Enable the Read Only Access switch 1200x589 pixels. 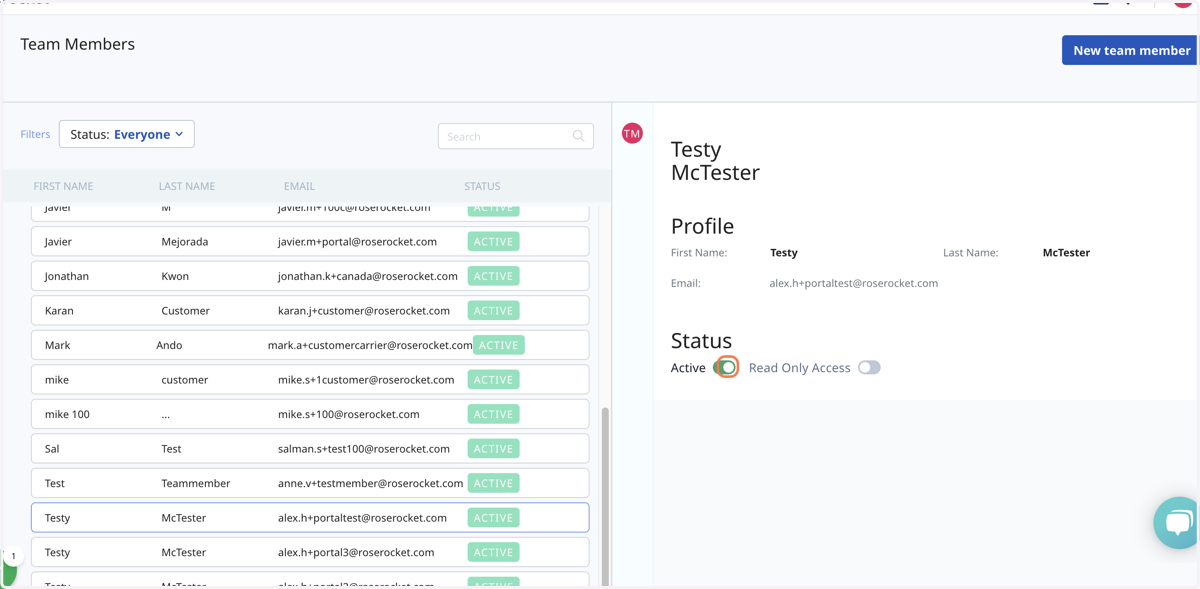point(869,368)
